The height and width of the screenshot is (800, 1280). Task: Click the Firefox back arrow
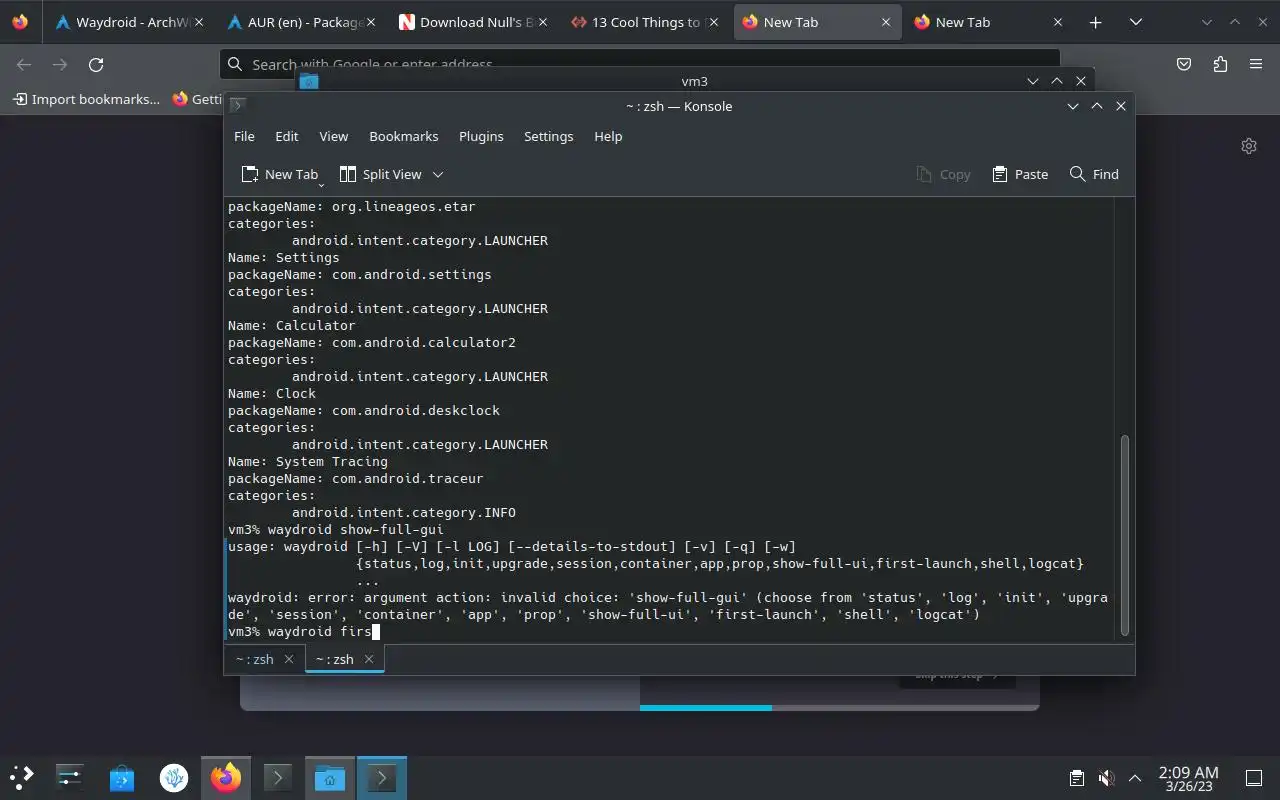pyautogui.click(x=24, y=64)
